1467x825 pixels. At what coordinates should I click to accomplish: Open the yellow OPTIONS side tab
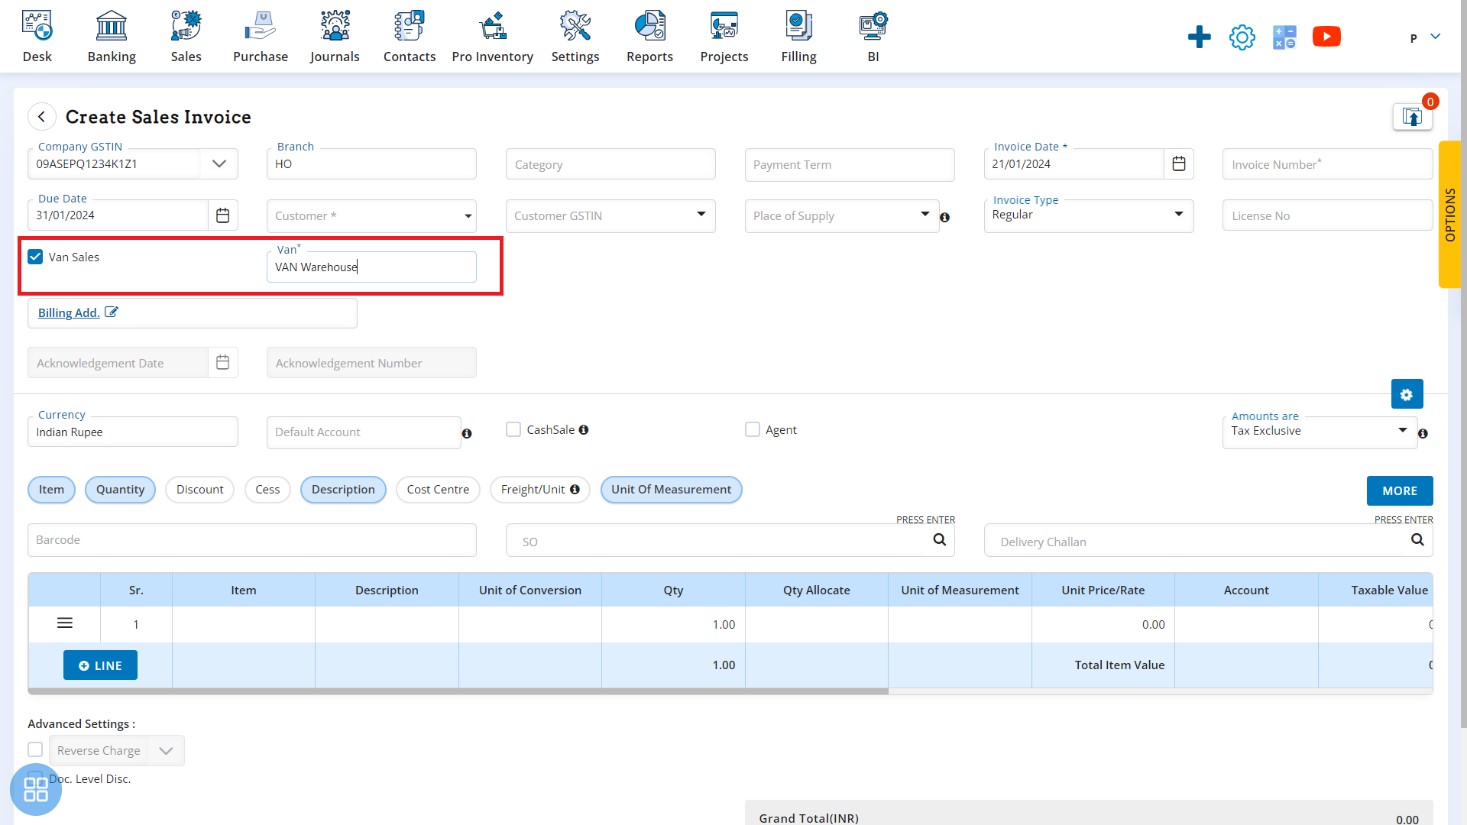coord(1449,214)
